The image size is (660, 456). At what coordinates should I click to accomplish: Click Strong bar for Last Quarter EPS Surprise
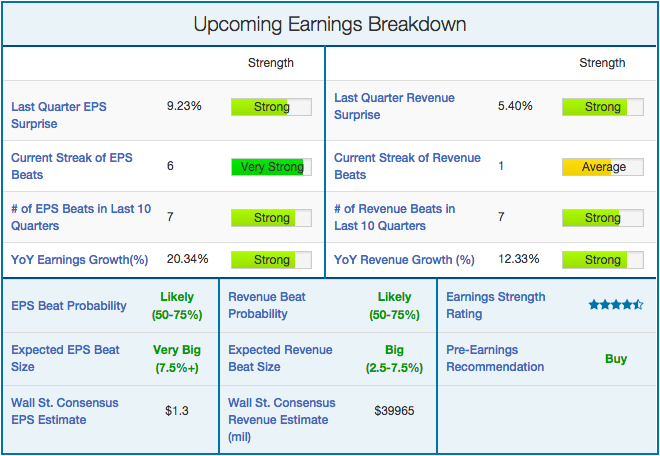(x=271, y=107)
